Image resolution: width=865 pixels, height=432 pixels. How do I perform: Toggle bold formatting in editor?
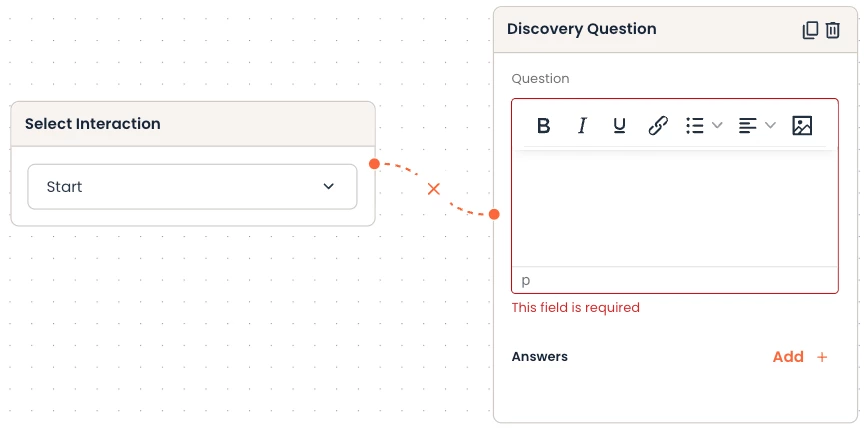pos(544,125)
